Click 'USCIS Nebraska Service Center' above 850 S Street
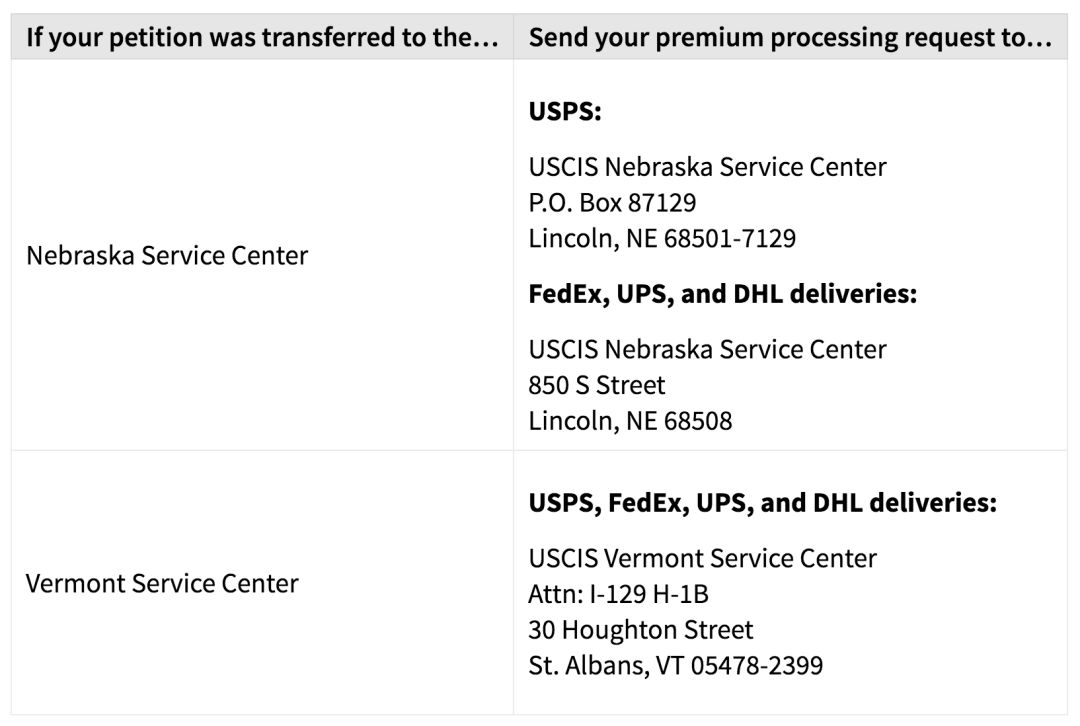The width and height of the screenshot is (1080, 726). [x=707, y=349]
